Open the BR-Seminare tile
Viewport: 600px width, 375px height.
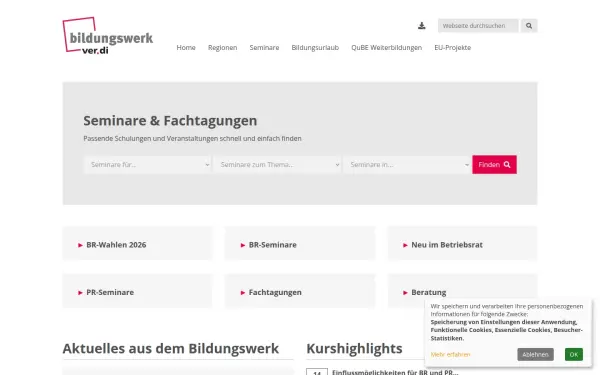pos(300,243)
